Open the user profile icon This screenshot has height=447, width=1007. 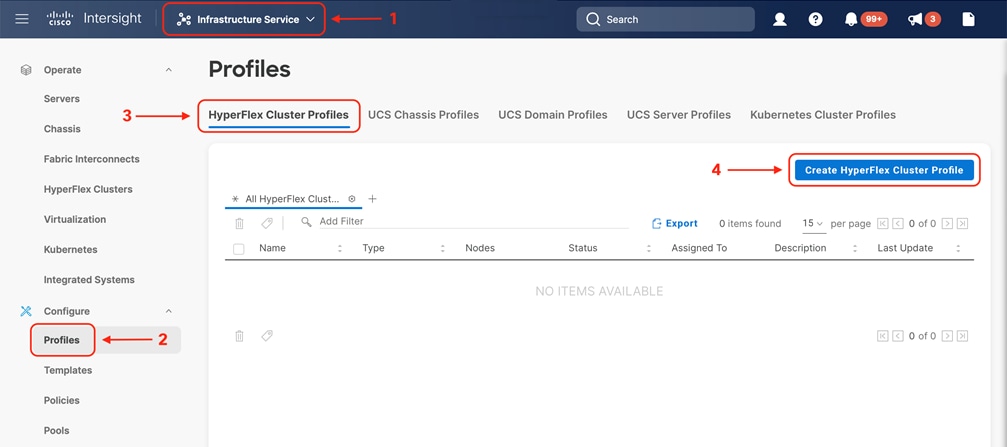coord(780,19)
